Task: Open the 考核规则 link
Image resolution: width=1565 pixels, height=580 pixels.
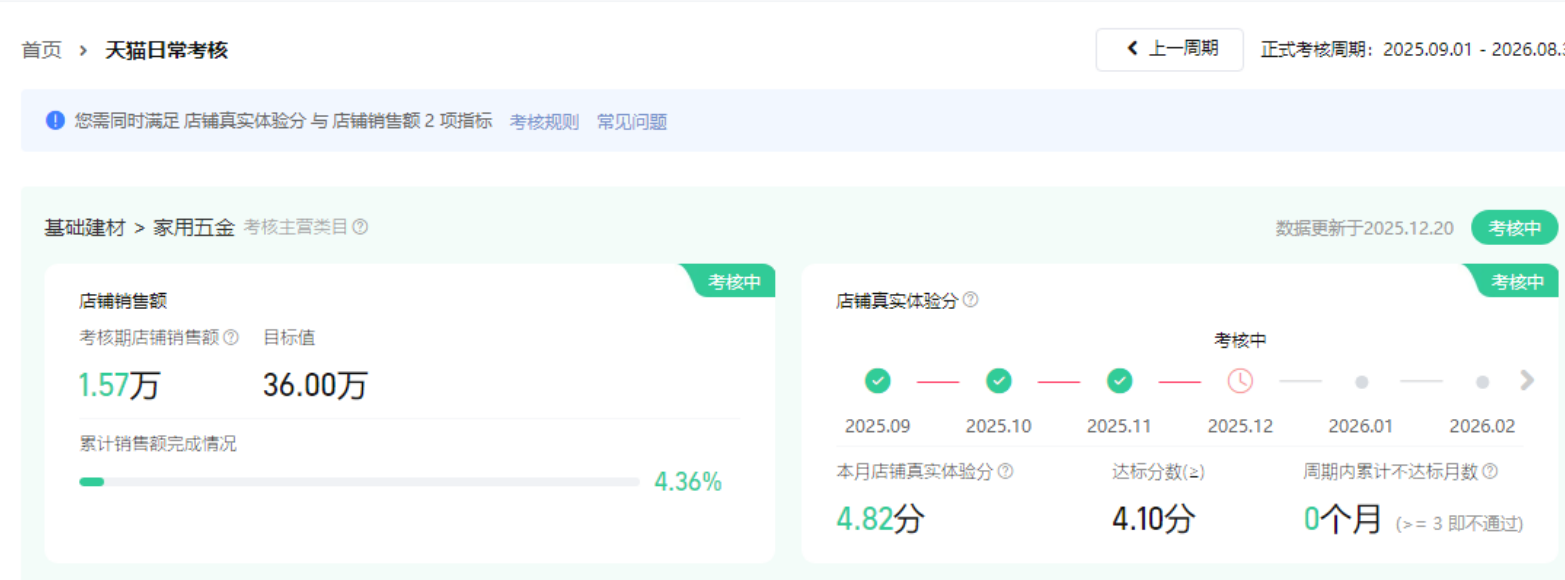Action: pos(544,122)
